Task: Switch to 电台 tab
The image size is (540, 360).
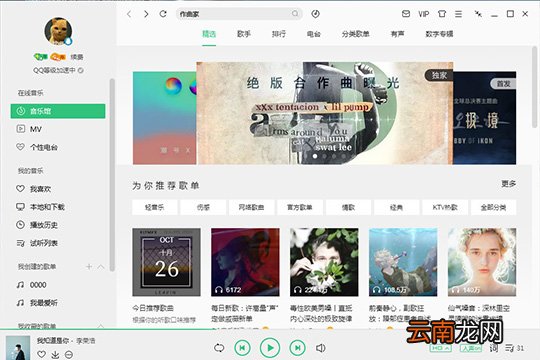Action: [x=313, y=34]
